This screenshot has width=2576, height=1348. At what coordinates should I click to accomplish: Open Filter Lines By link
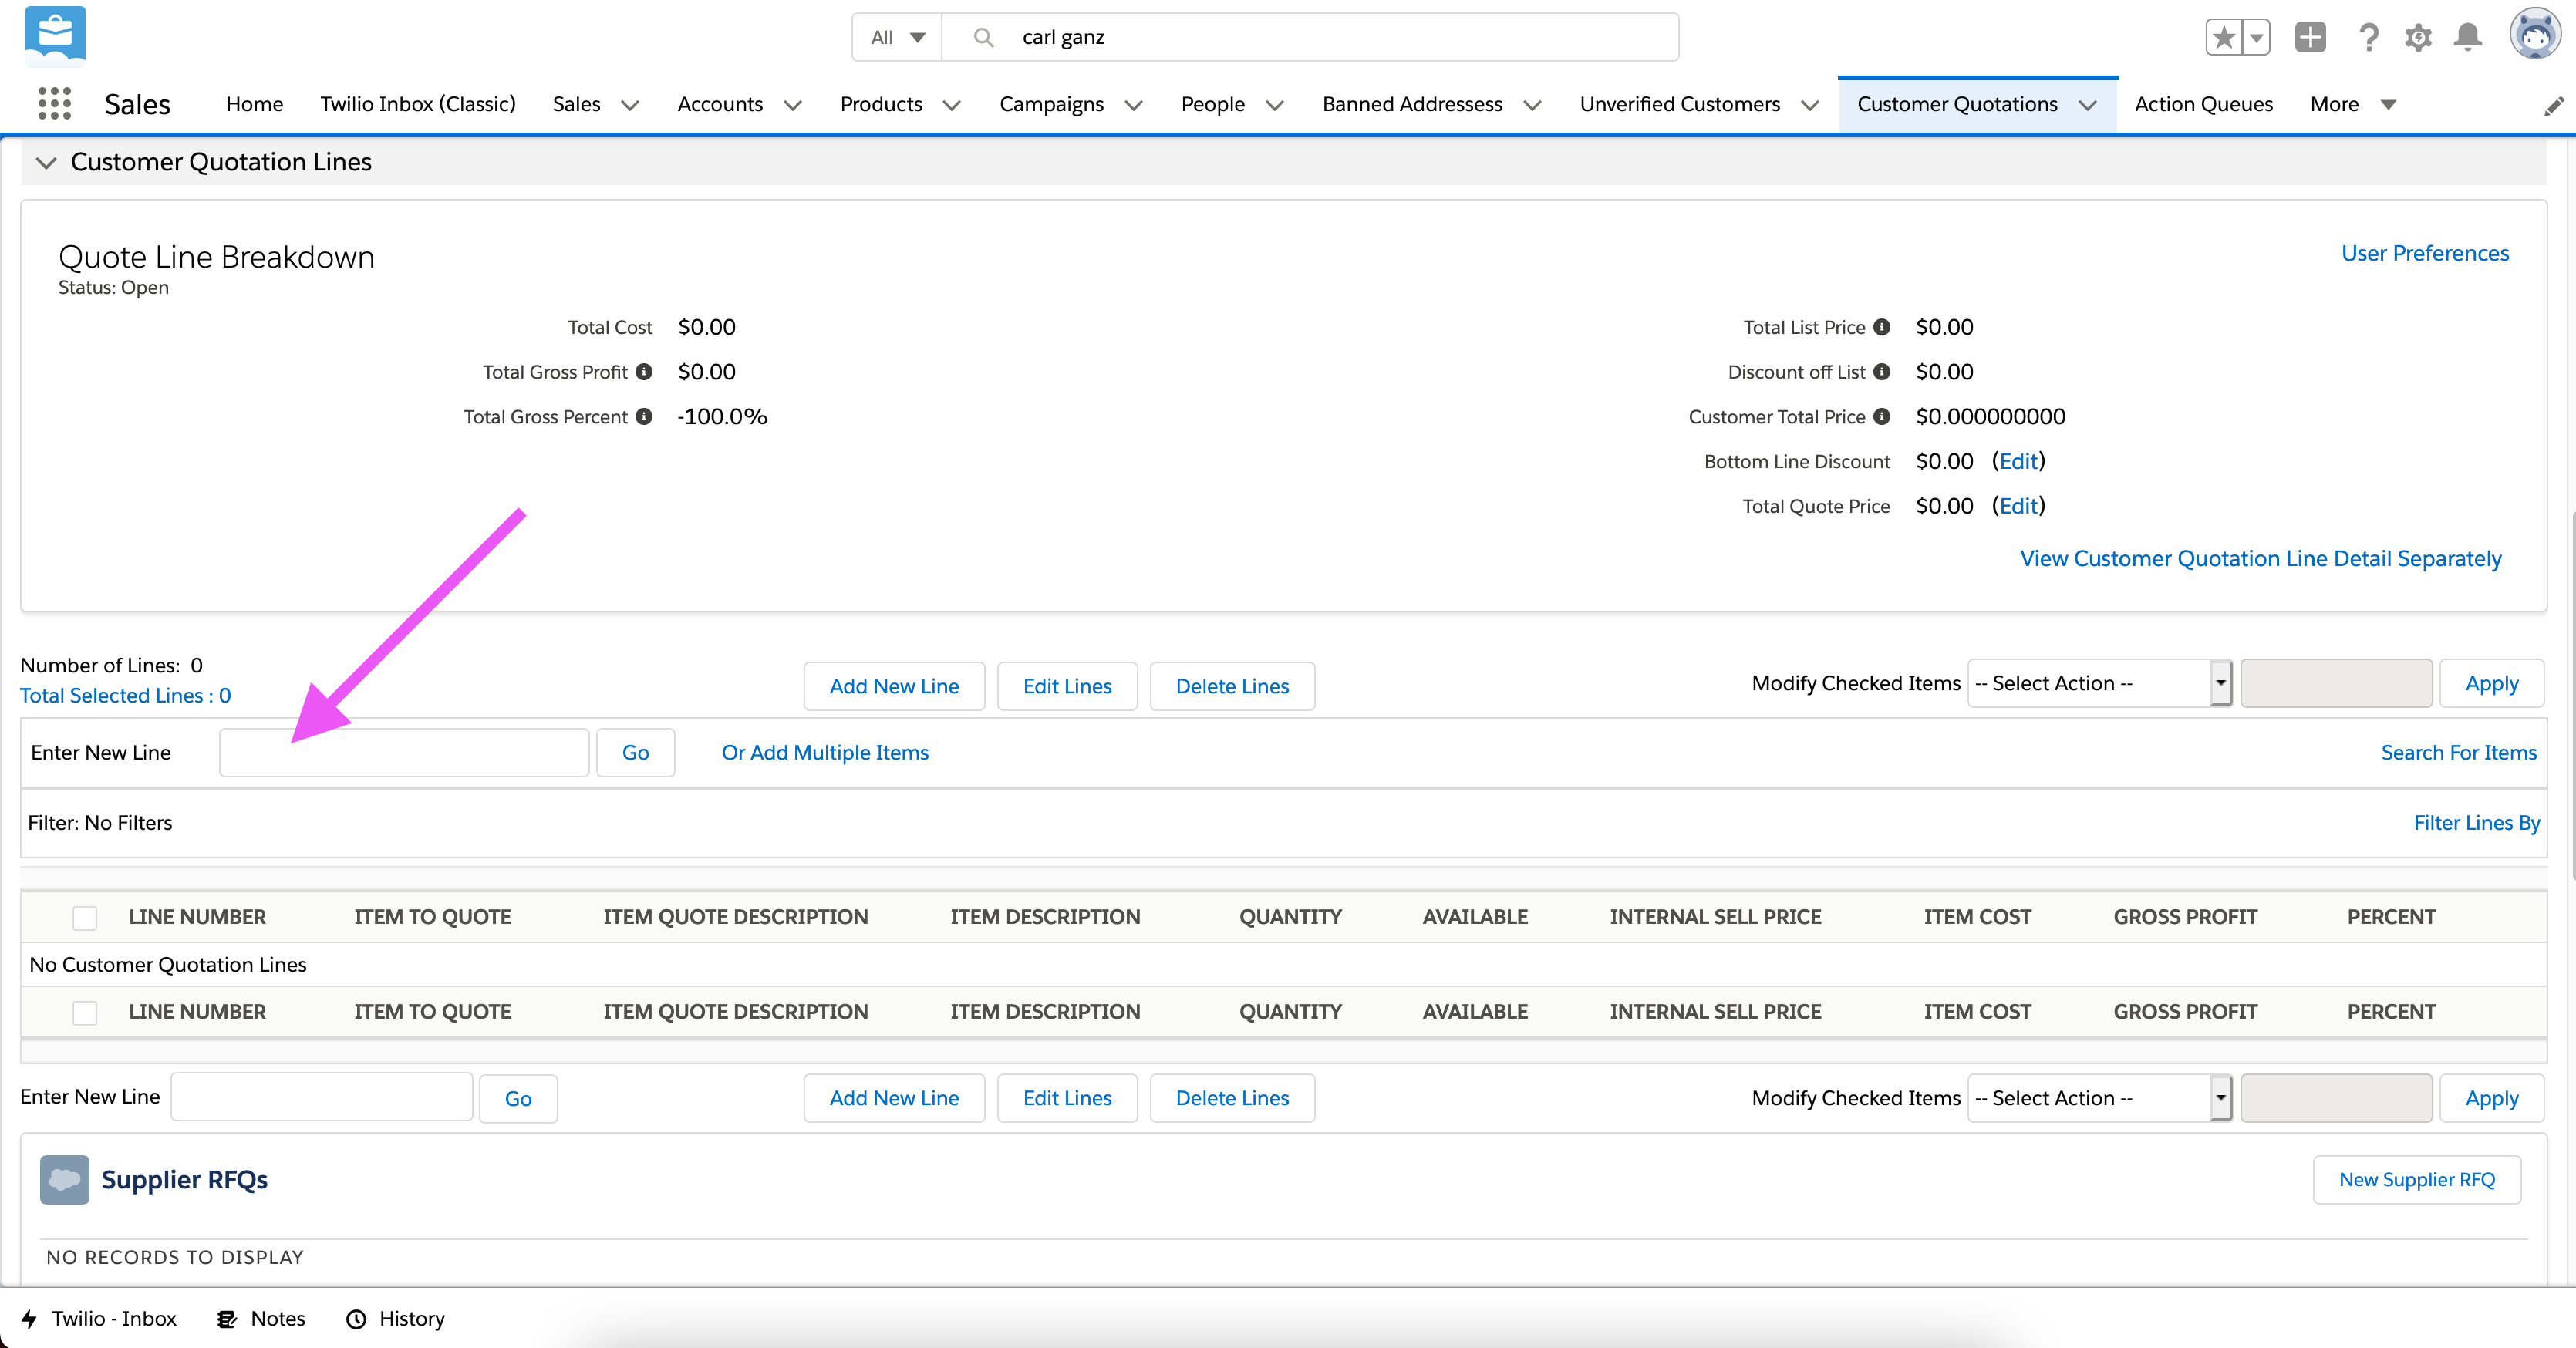tap(2476, 822)
